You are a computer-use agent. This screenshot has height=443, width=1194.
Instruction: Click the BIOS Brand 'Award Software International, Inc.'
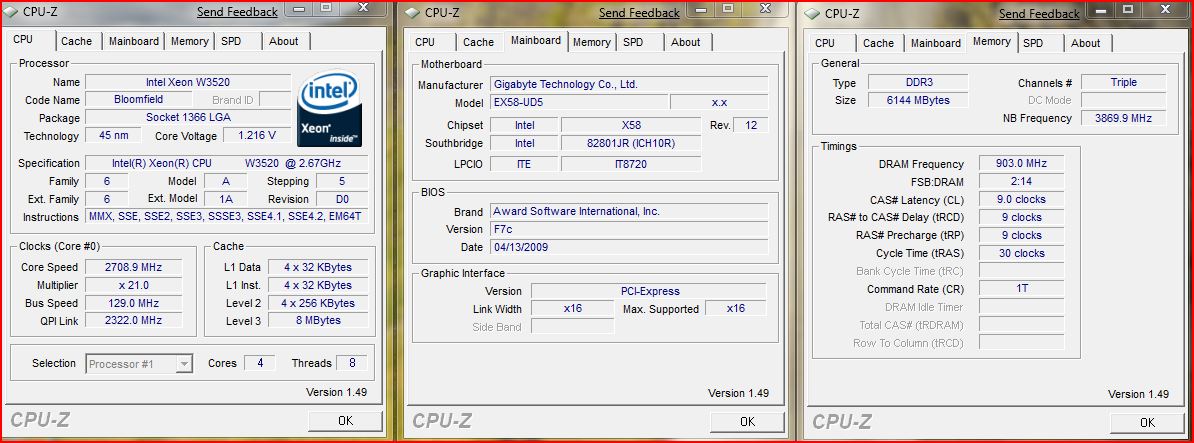(629, 211)
